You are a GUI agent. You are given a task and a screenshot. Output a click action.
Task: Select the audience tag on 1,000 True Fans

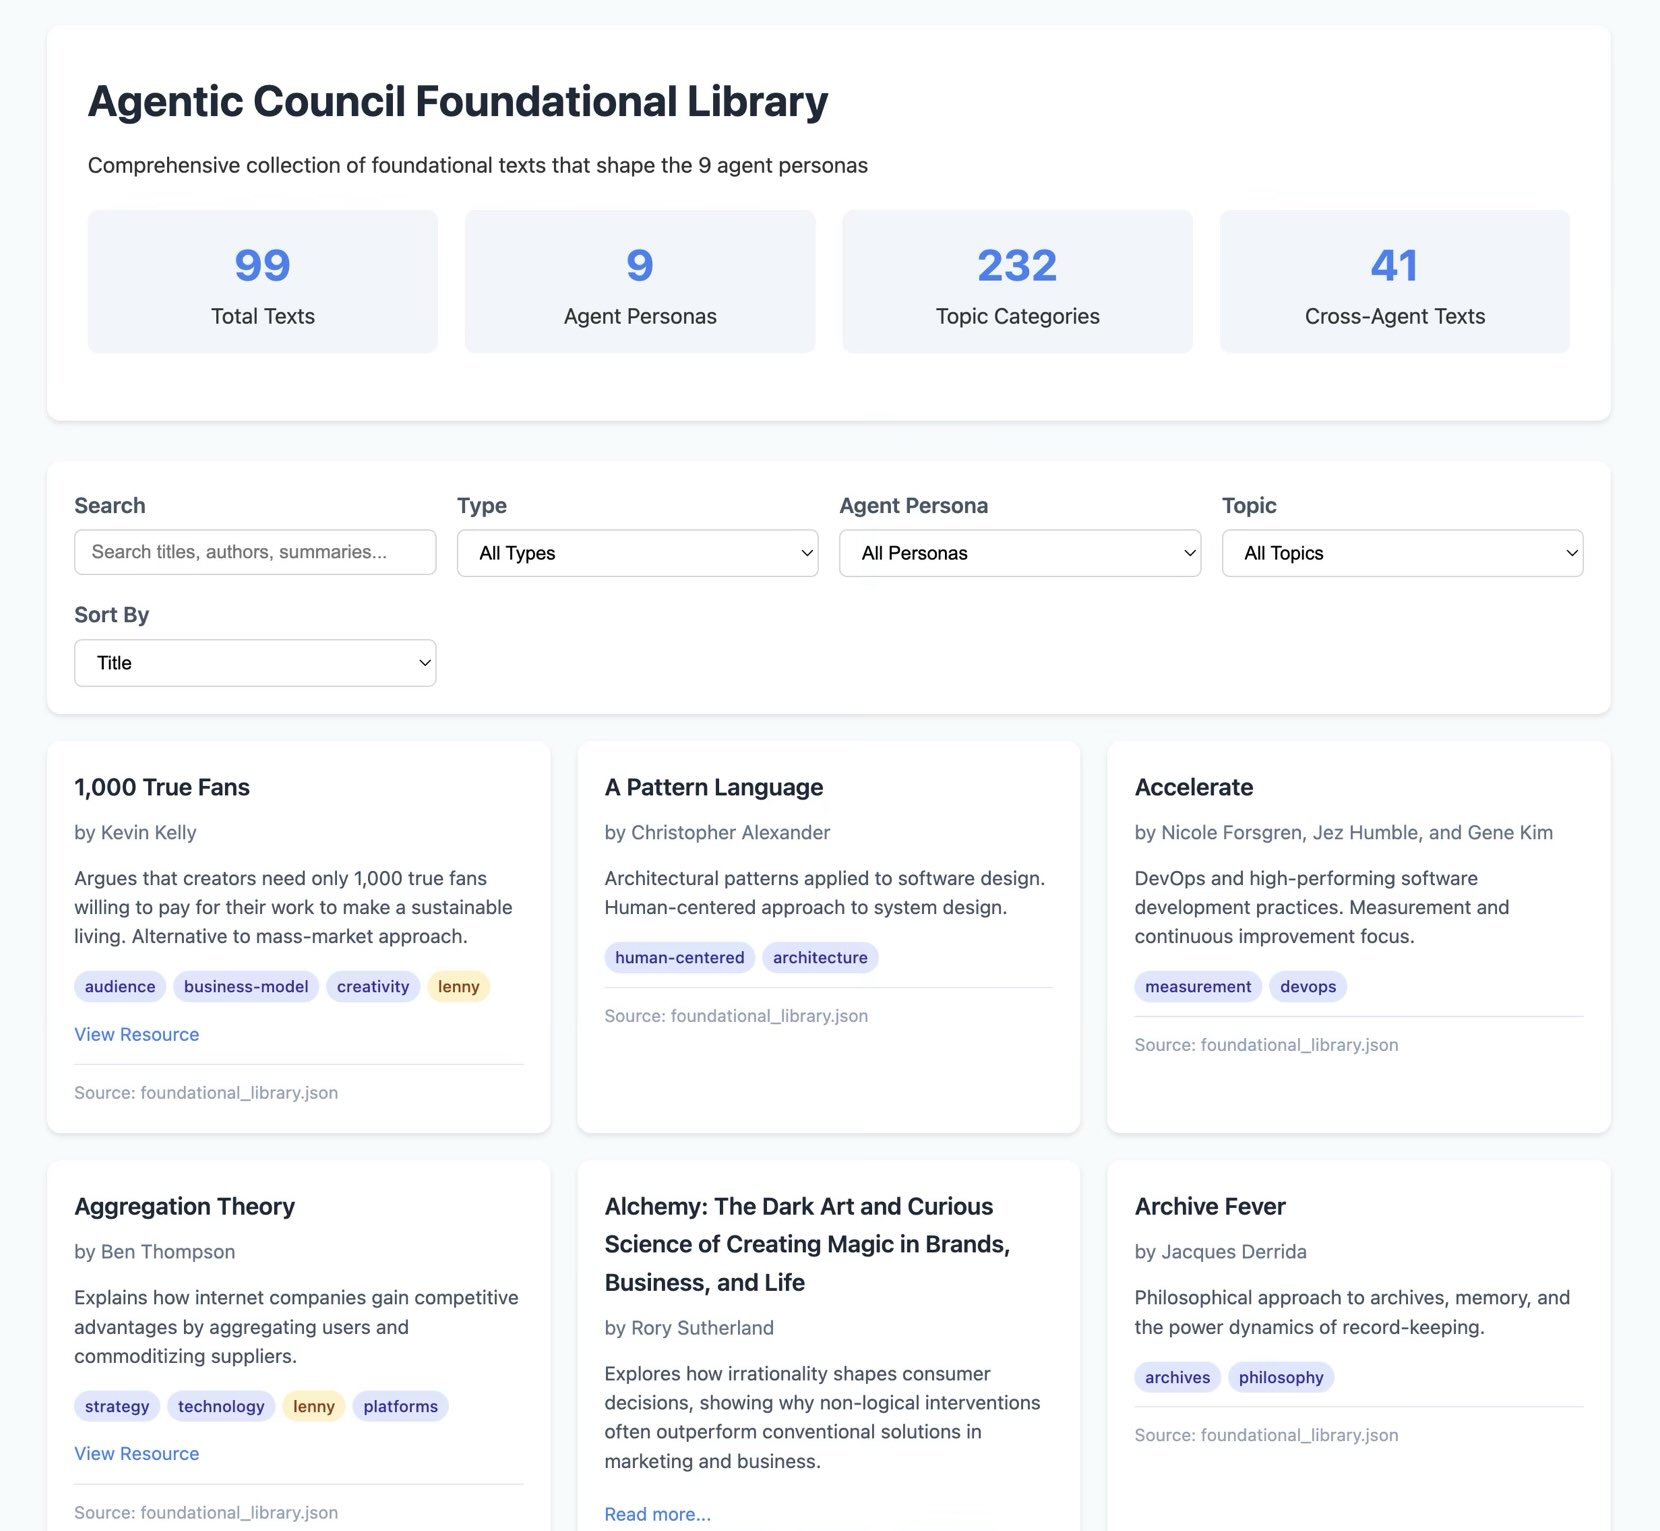(x=119, y=986)
